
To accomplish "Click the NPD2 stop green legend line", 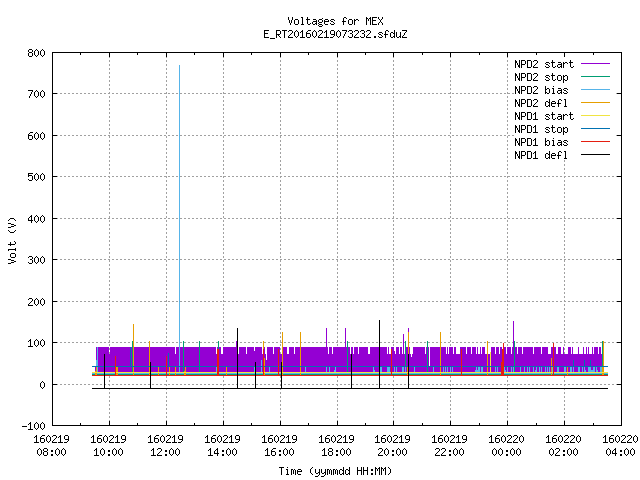I will (595, 77).
